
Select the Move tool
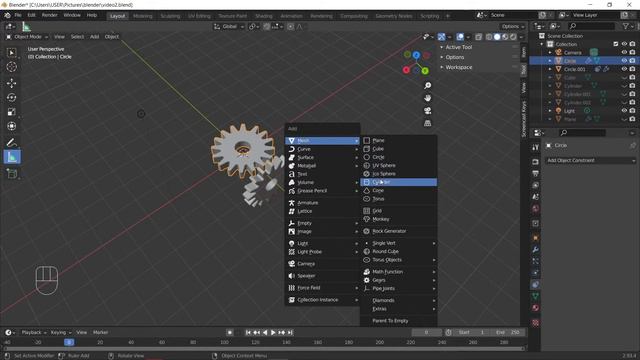[11, 83]
